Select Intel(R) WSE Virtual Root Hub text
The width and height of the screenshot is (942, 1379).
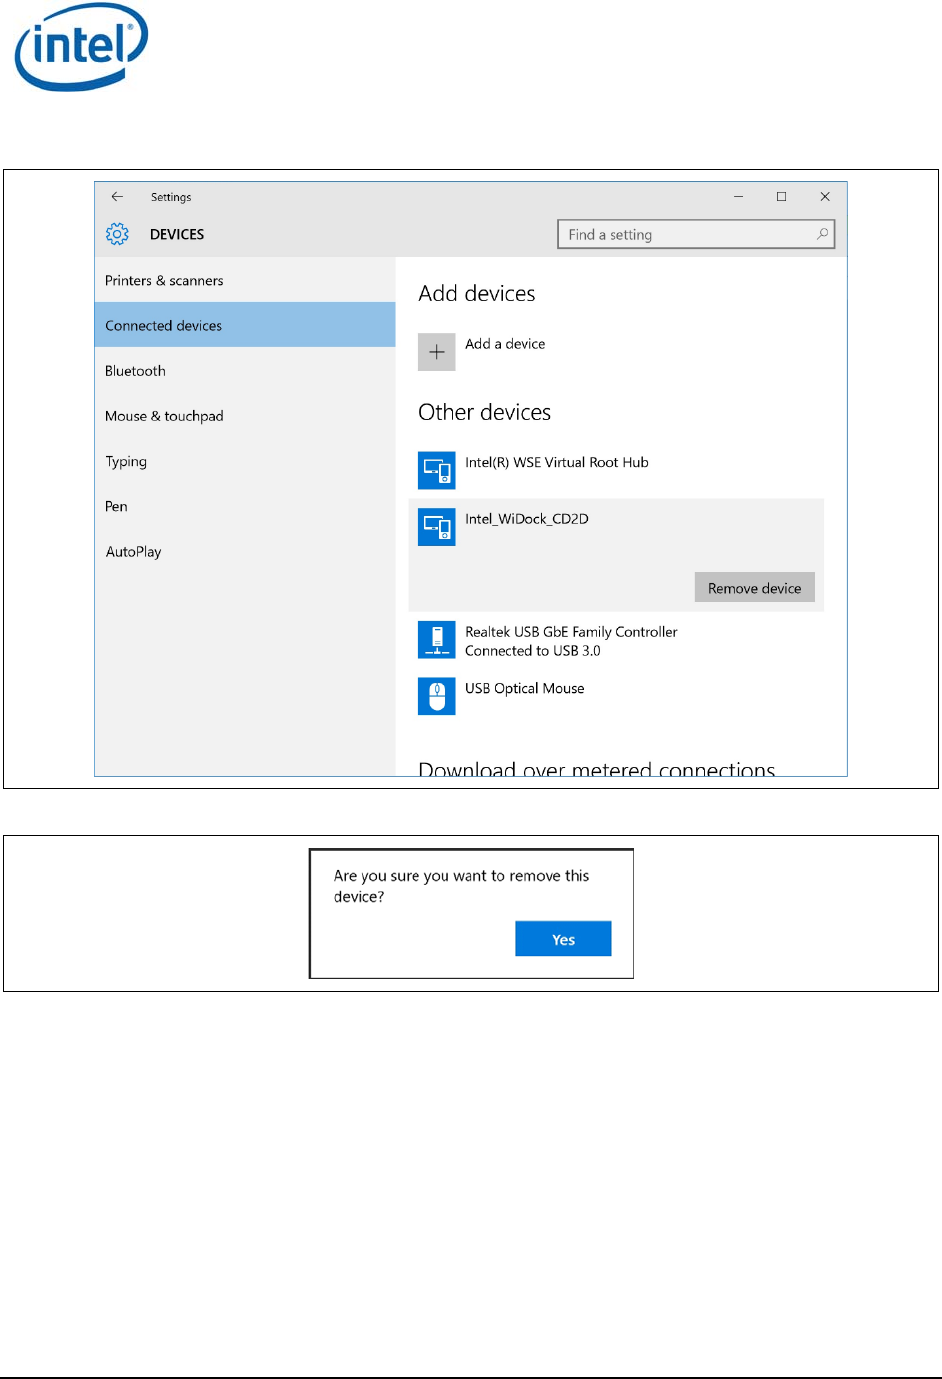[557, 462]
